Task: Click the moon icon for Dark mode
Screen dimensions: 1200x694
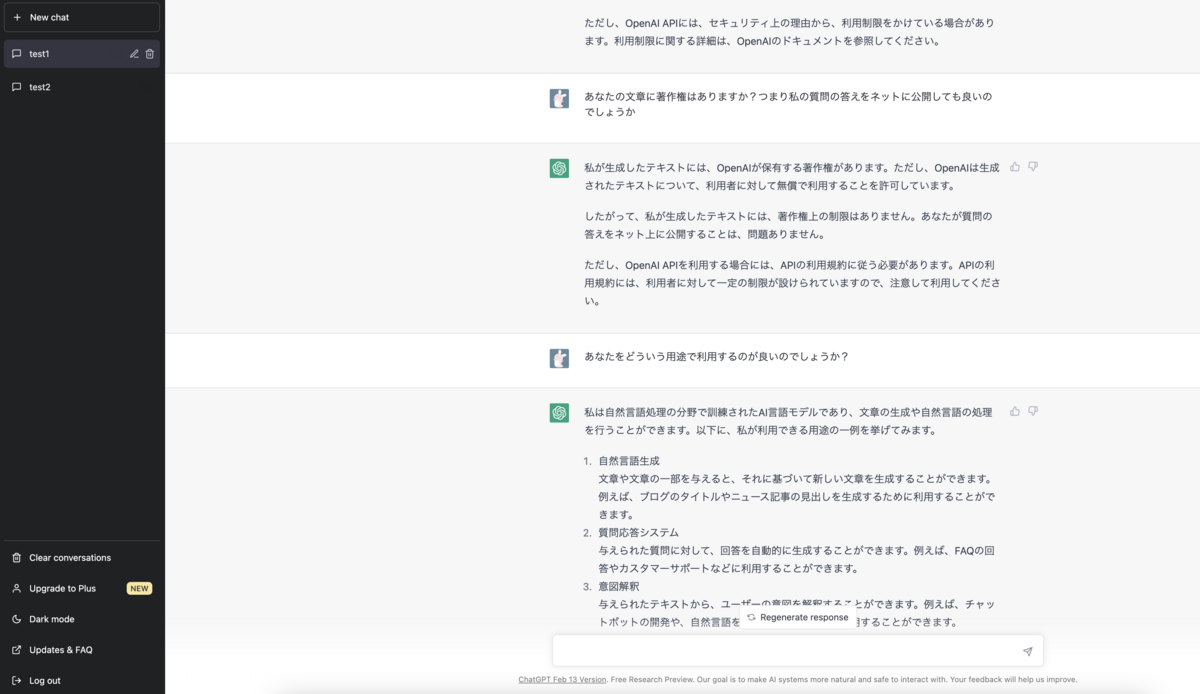Action: click(17, 619)
